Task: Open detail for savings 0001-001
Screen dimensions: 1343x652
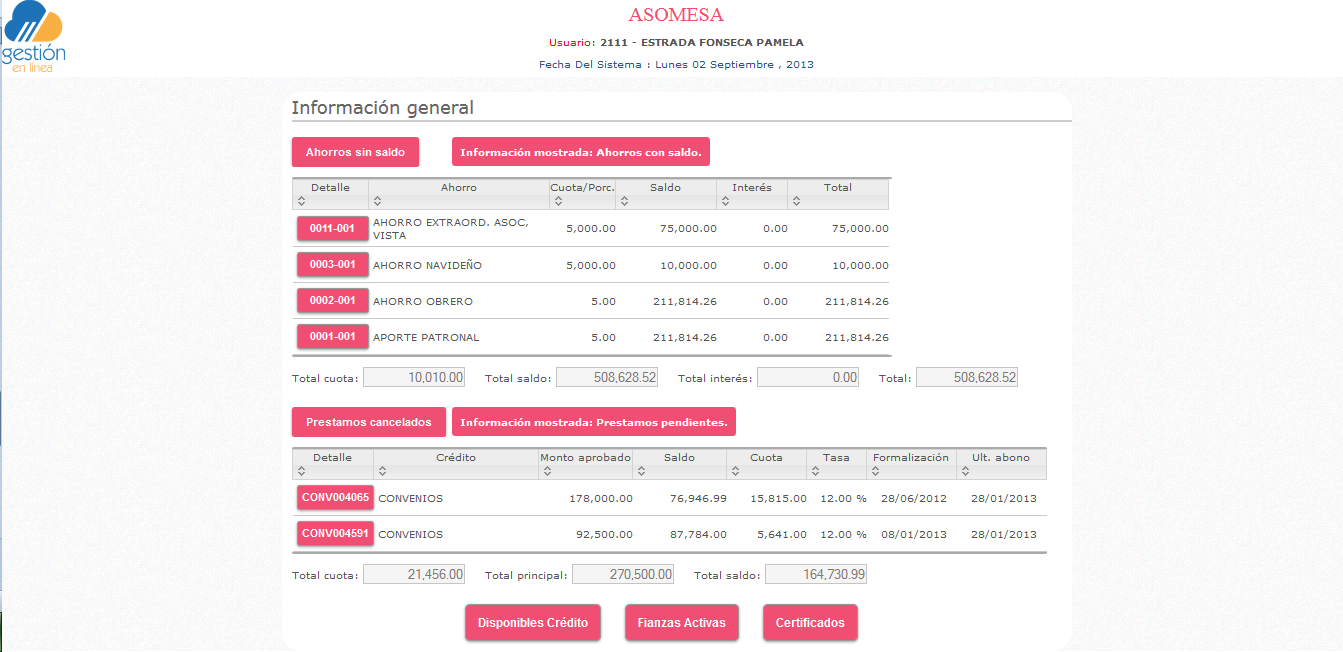Action: click(x=332, y=336)
